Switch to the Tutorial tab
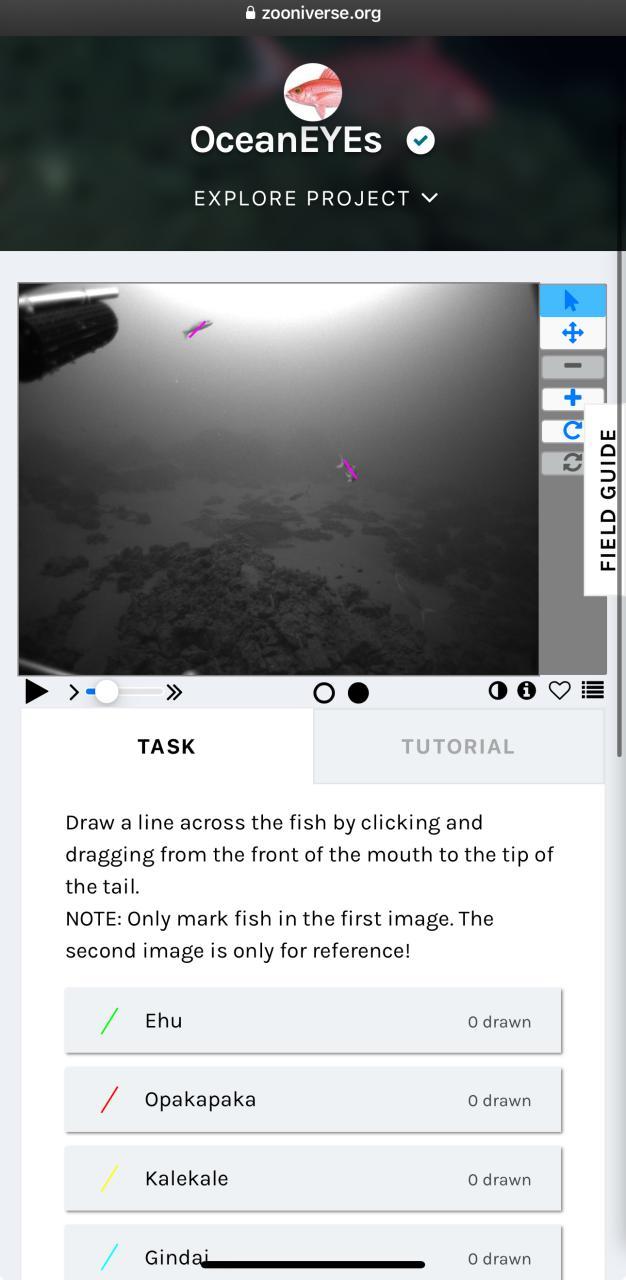Image resolution: width=626 pixels, height=1280 pixels. (x=458, y=746)
